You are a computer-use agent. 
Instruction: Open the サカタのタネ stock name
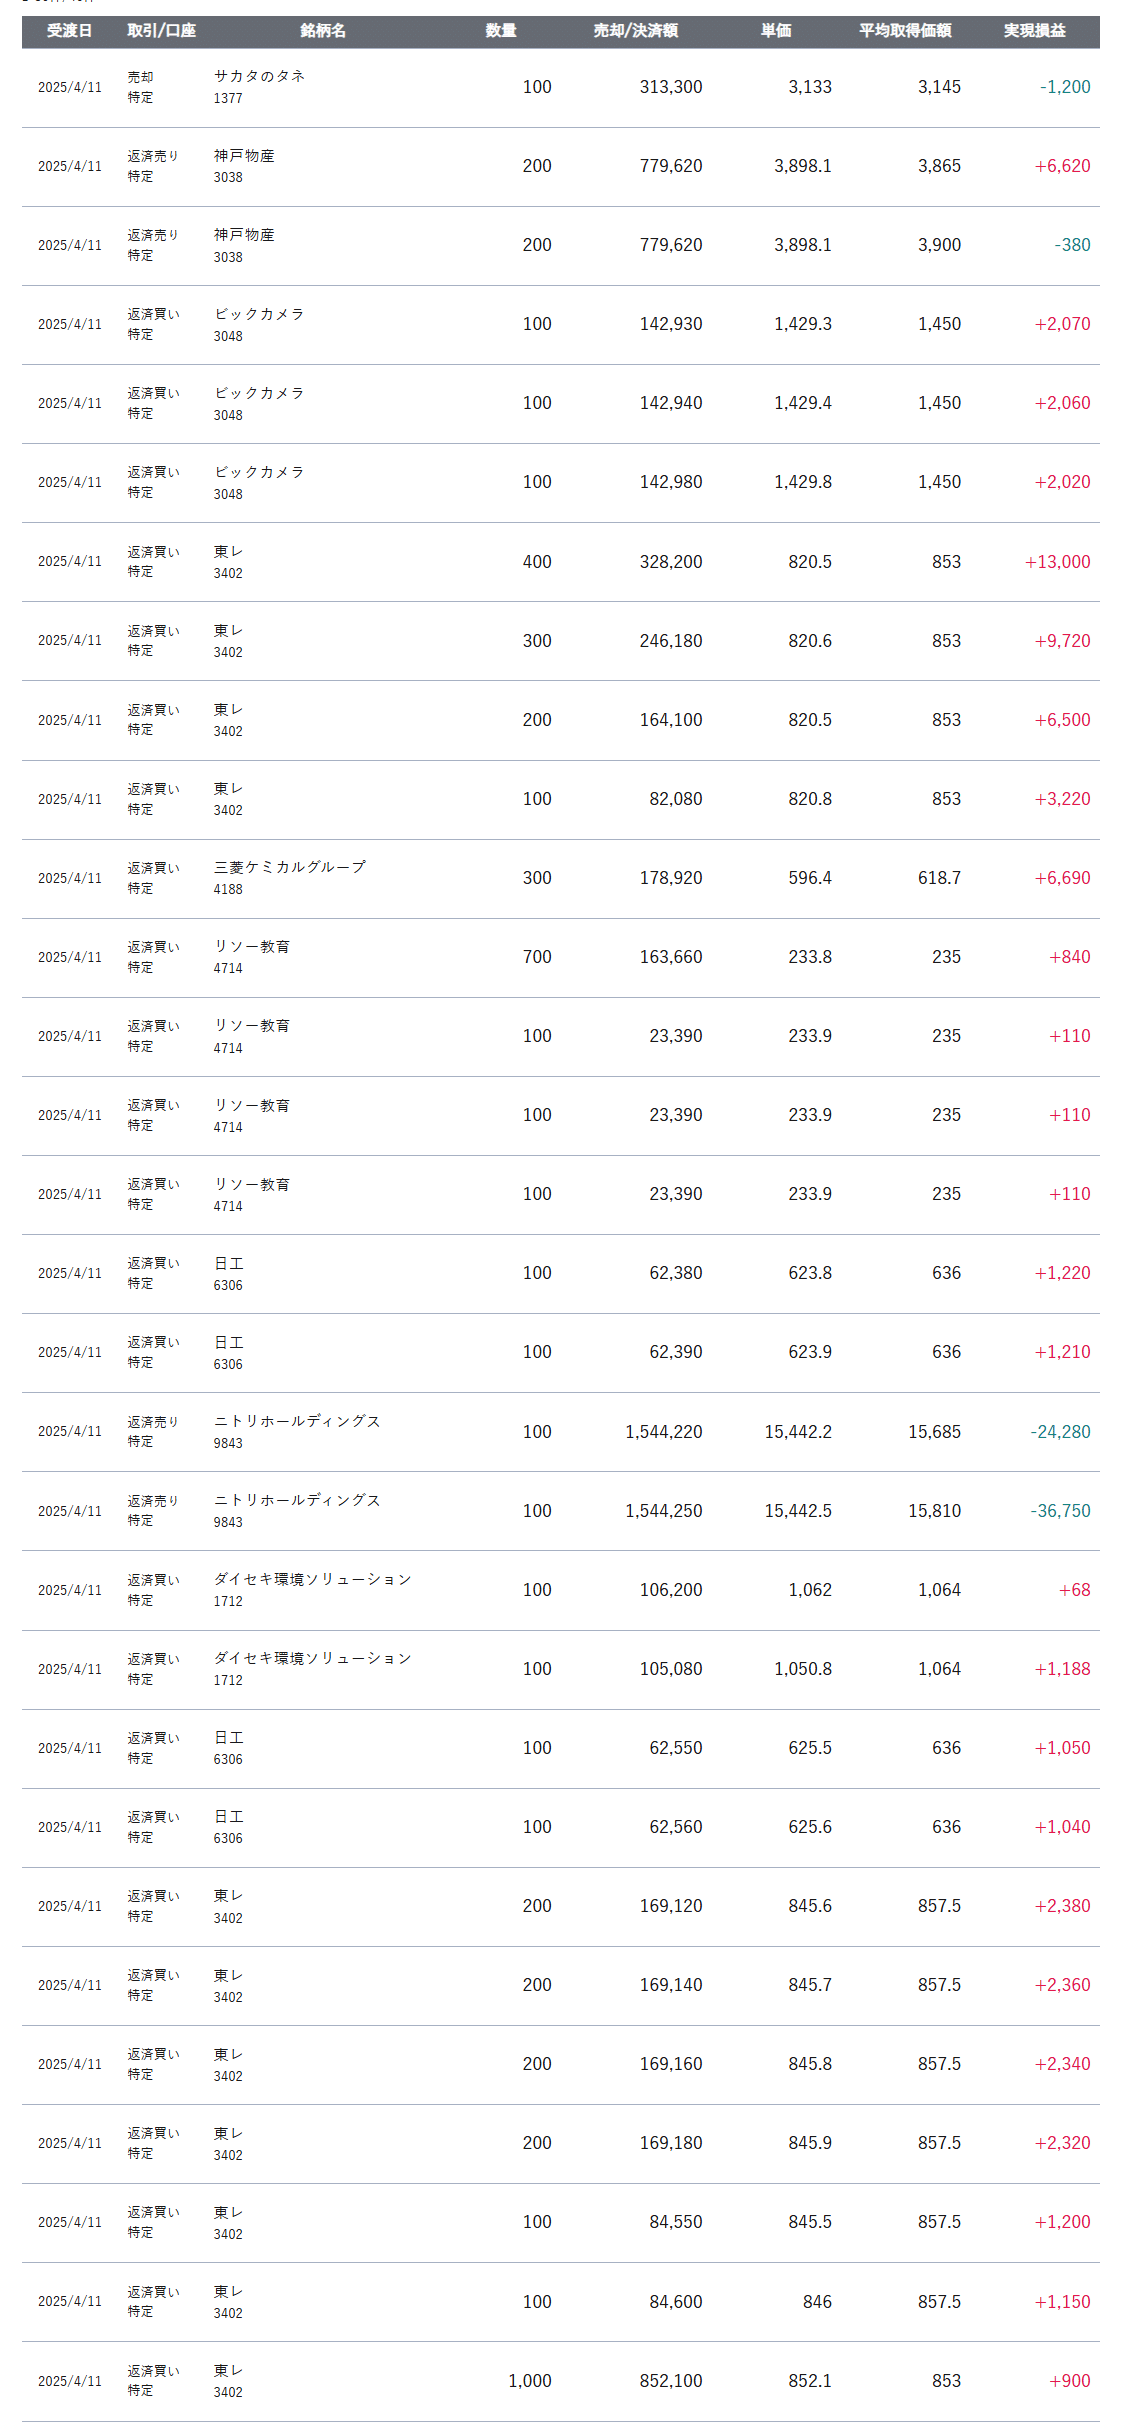[x=259, y=76]
